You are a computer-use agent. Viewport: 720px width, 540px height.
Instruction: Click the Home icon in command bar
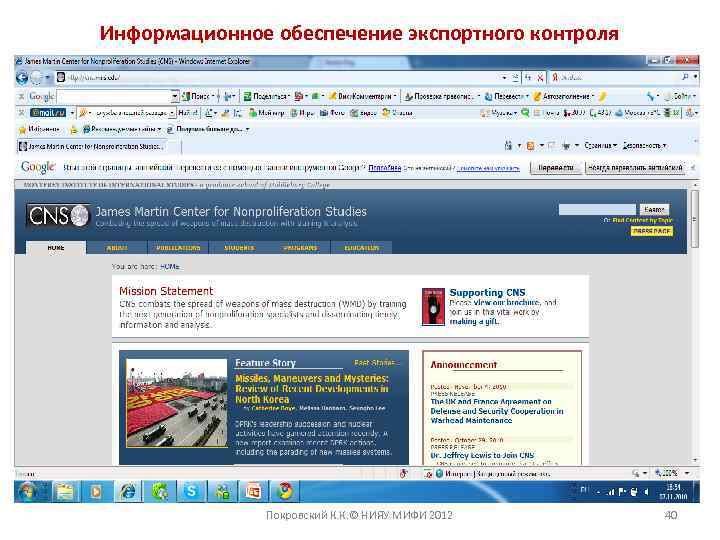point(508,146)
